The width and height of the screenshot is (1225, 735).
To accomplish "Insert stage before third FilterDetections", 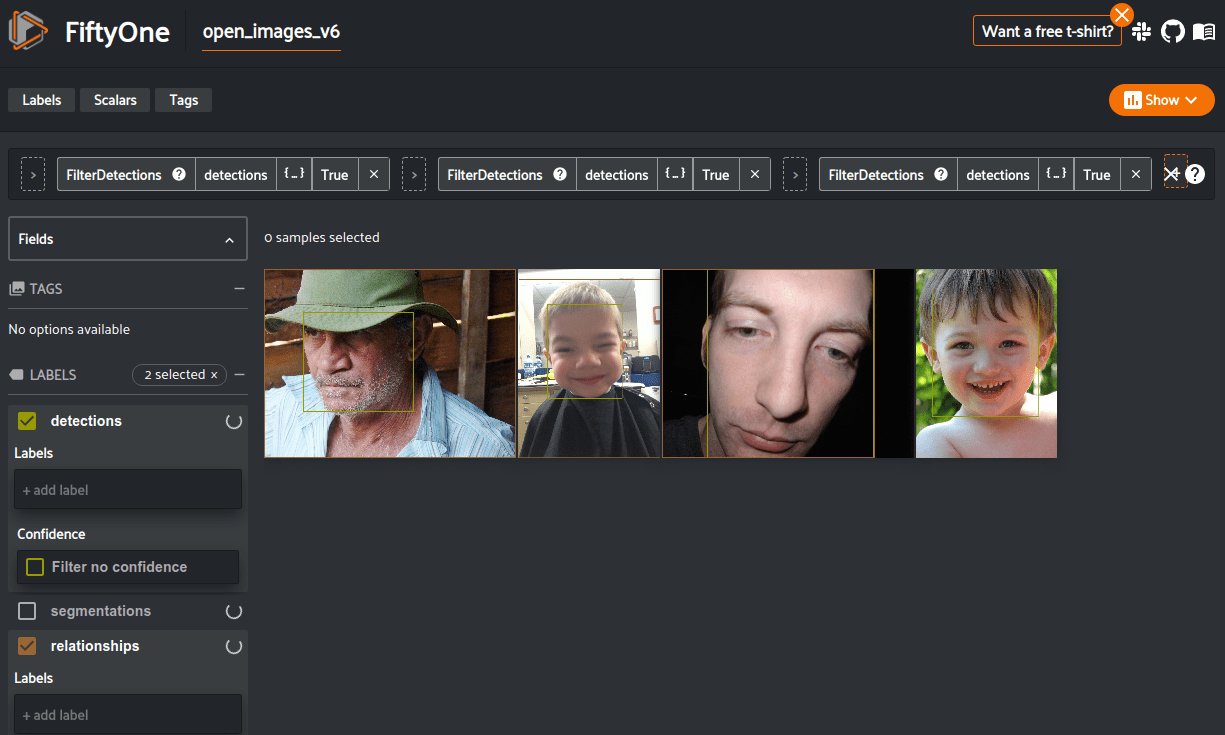I will 795,174.
